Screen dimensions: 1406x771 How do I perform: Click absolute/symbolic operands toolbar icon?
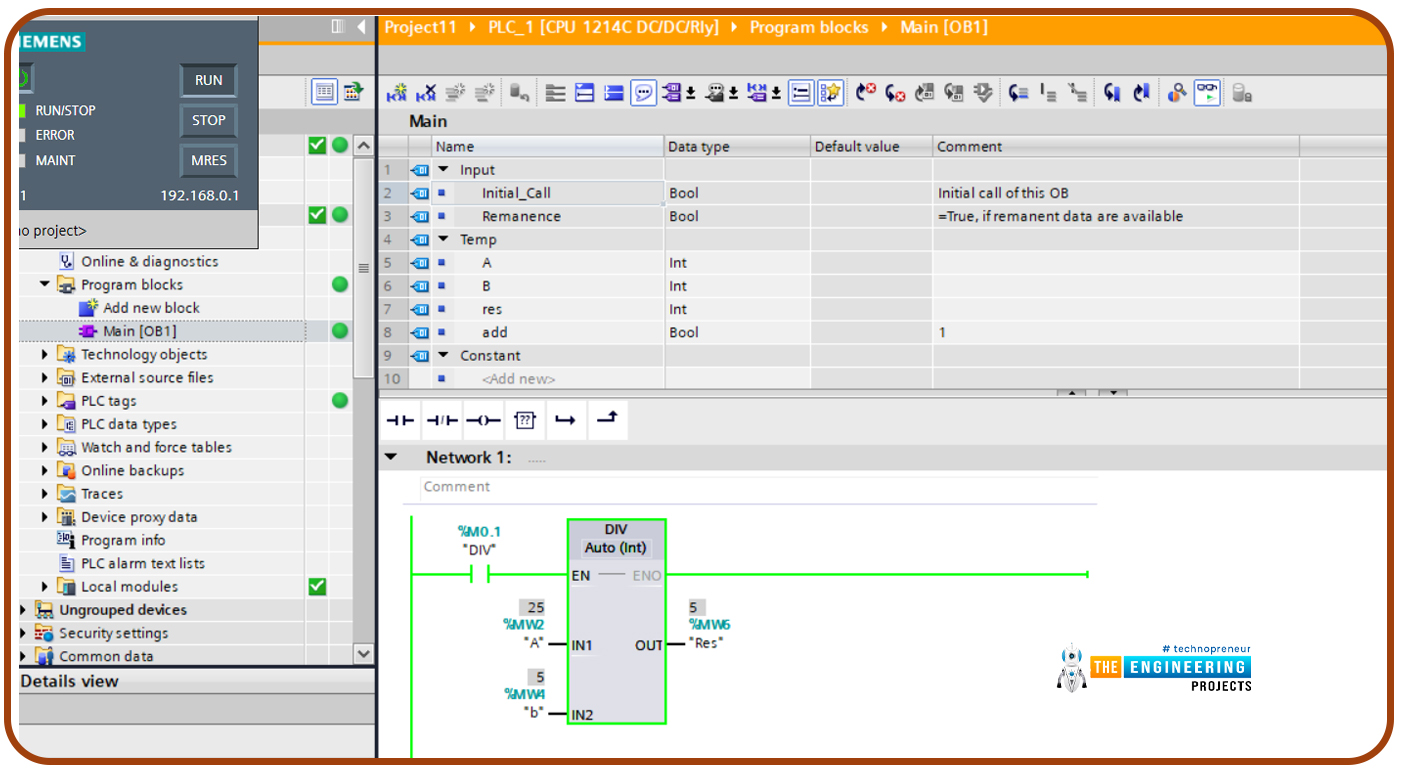pyautogui.click(x=670, y=93)
